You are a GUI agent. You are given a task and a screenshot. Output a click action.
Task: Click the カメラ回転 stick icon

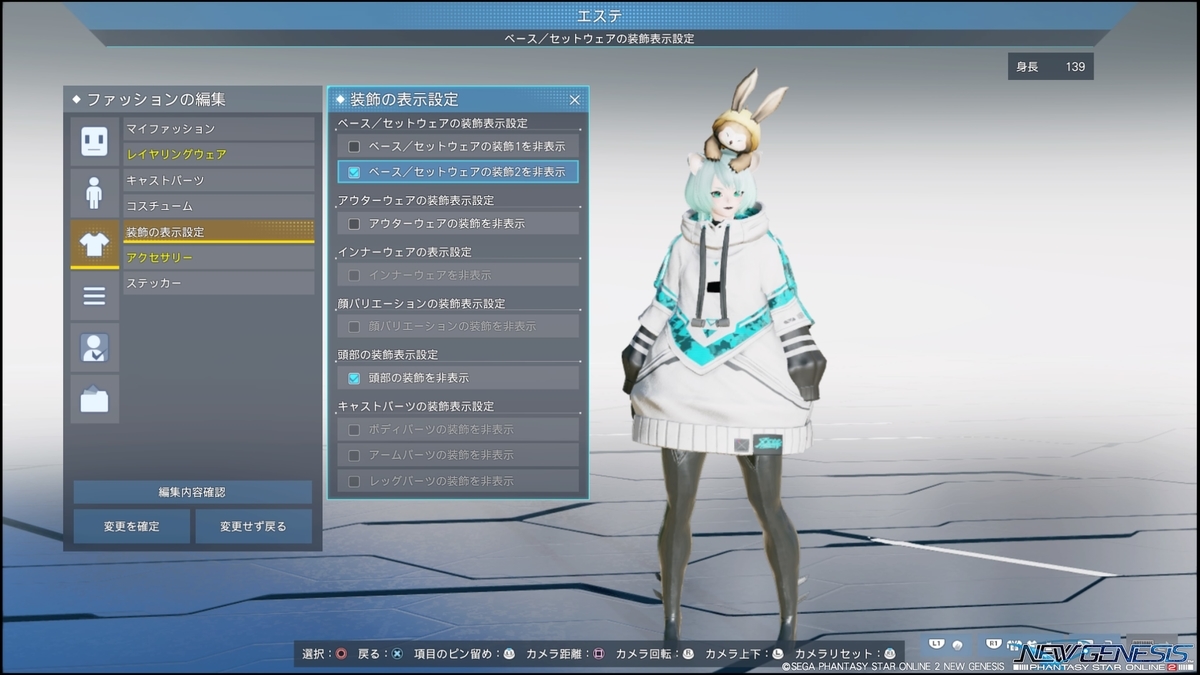tap(687, 653)
